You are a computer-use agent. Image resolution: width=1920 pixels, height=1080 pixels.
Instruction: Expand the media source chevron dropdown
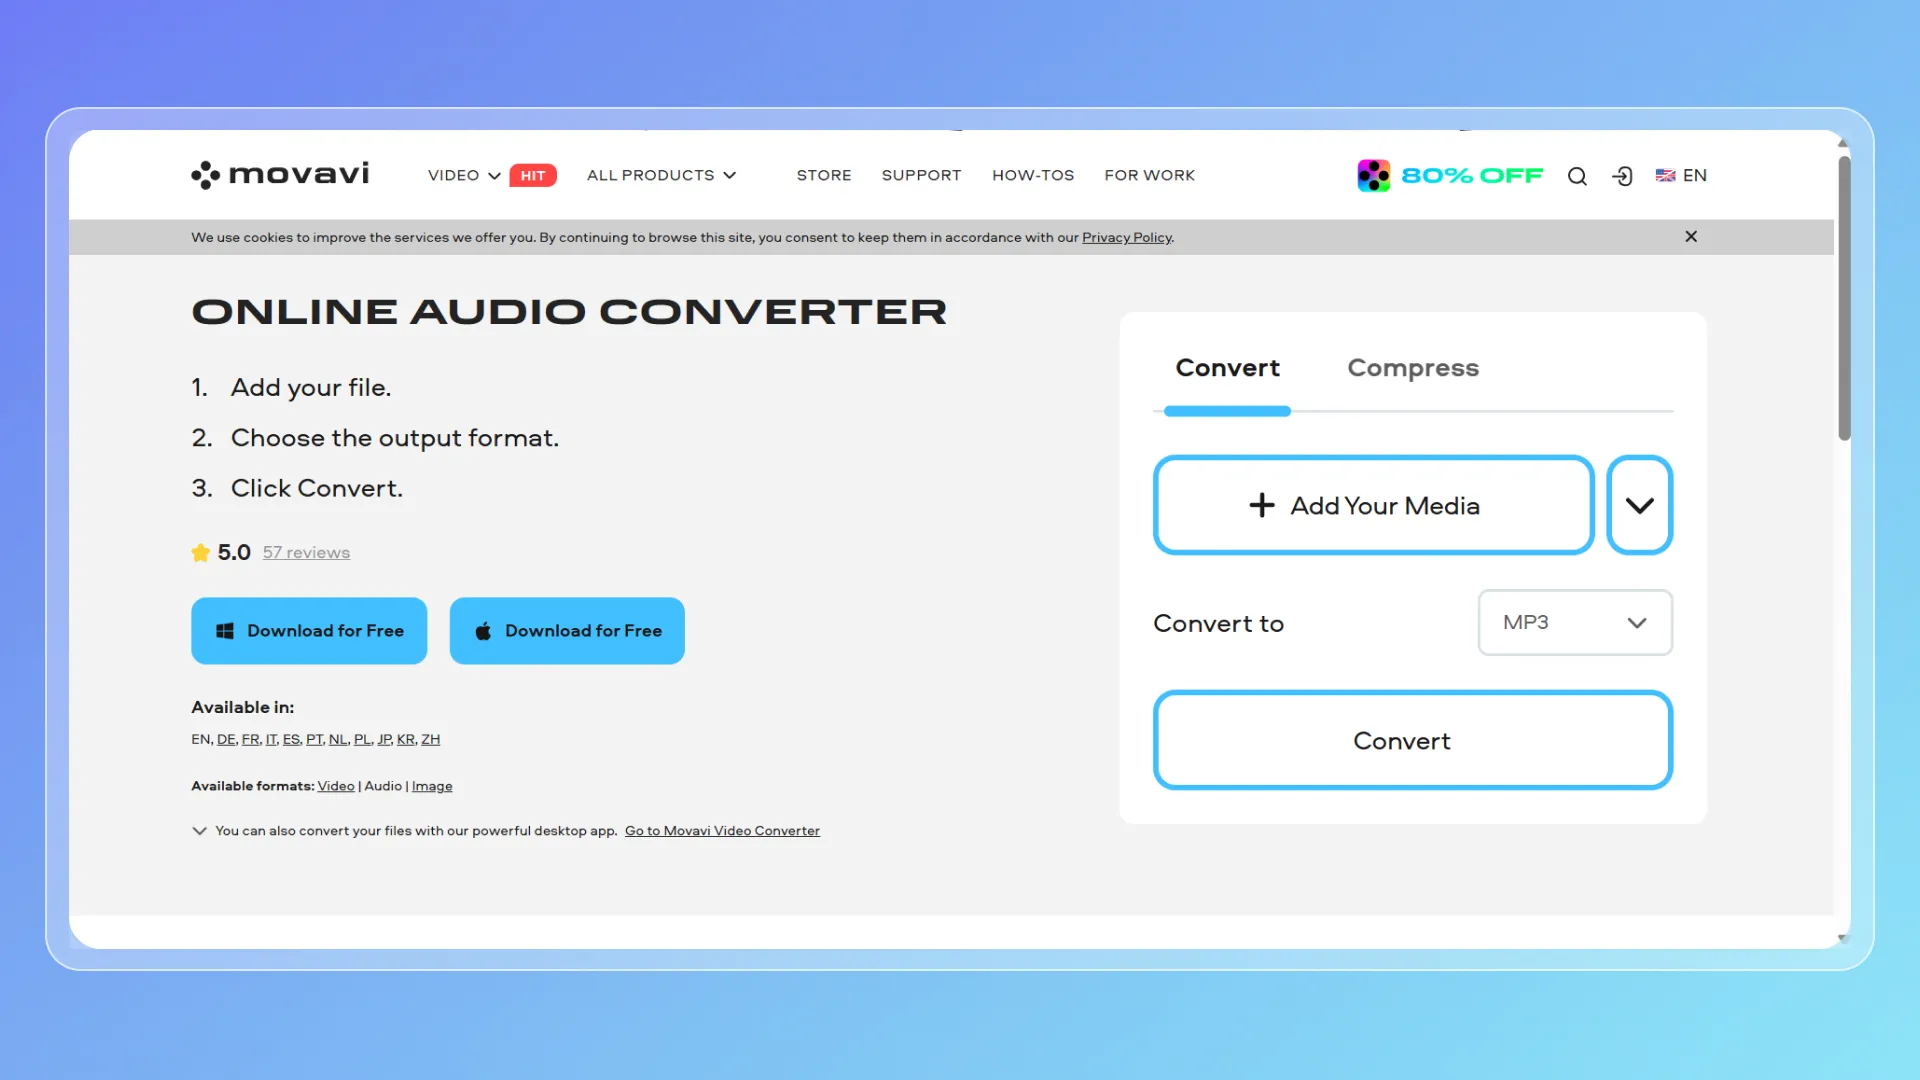click(1639, 505)
